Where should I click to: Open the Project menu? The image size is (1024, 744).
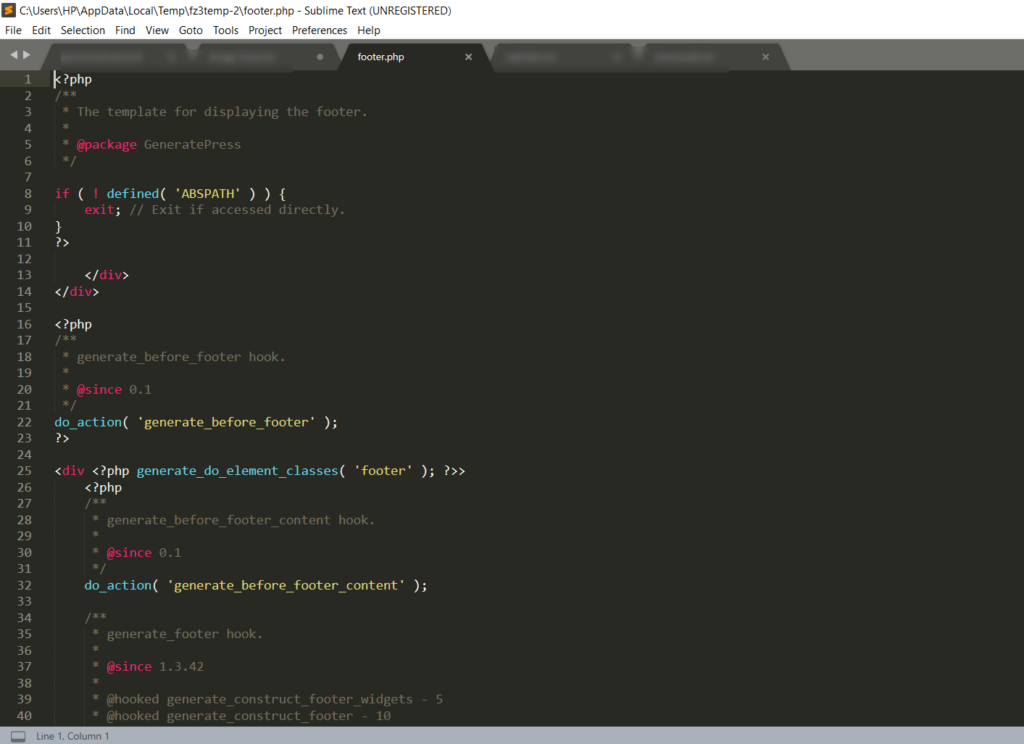(x=265, y=30)
